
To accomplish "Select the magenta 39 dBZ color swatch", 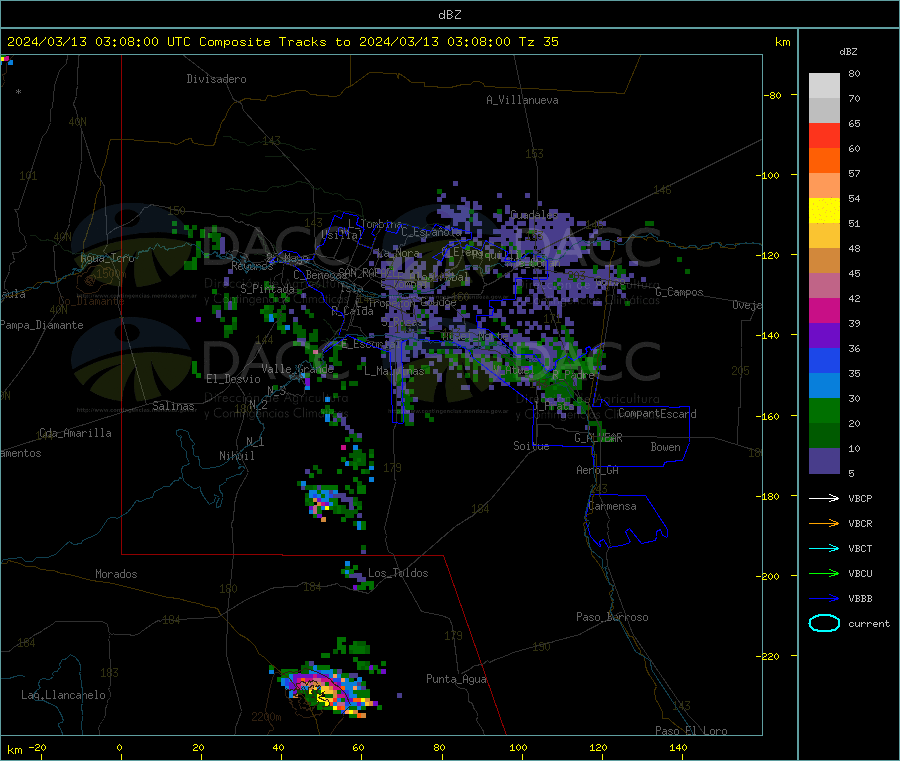I will [824, 310].
